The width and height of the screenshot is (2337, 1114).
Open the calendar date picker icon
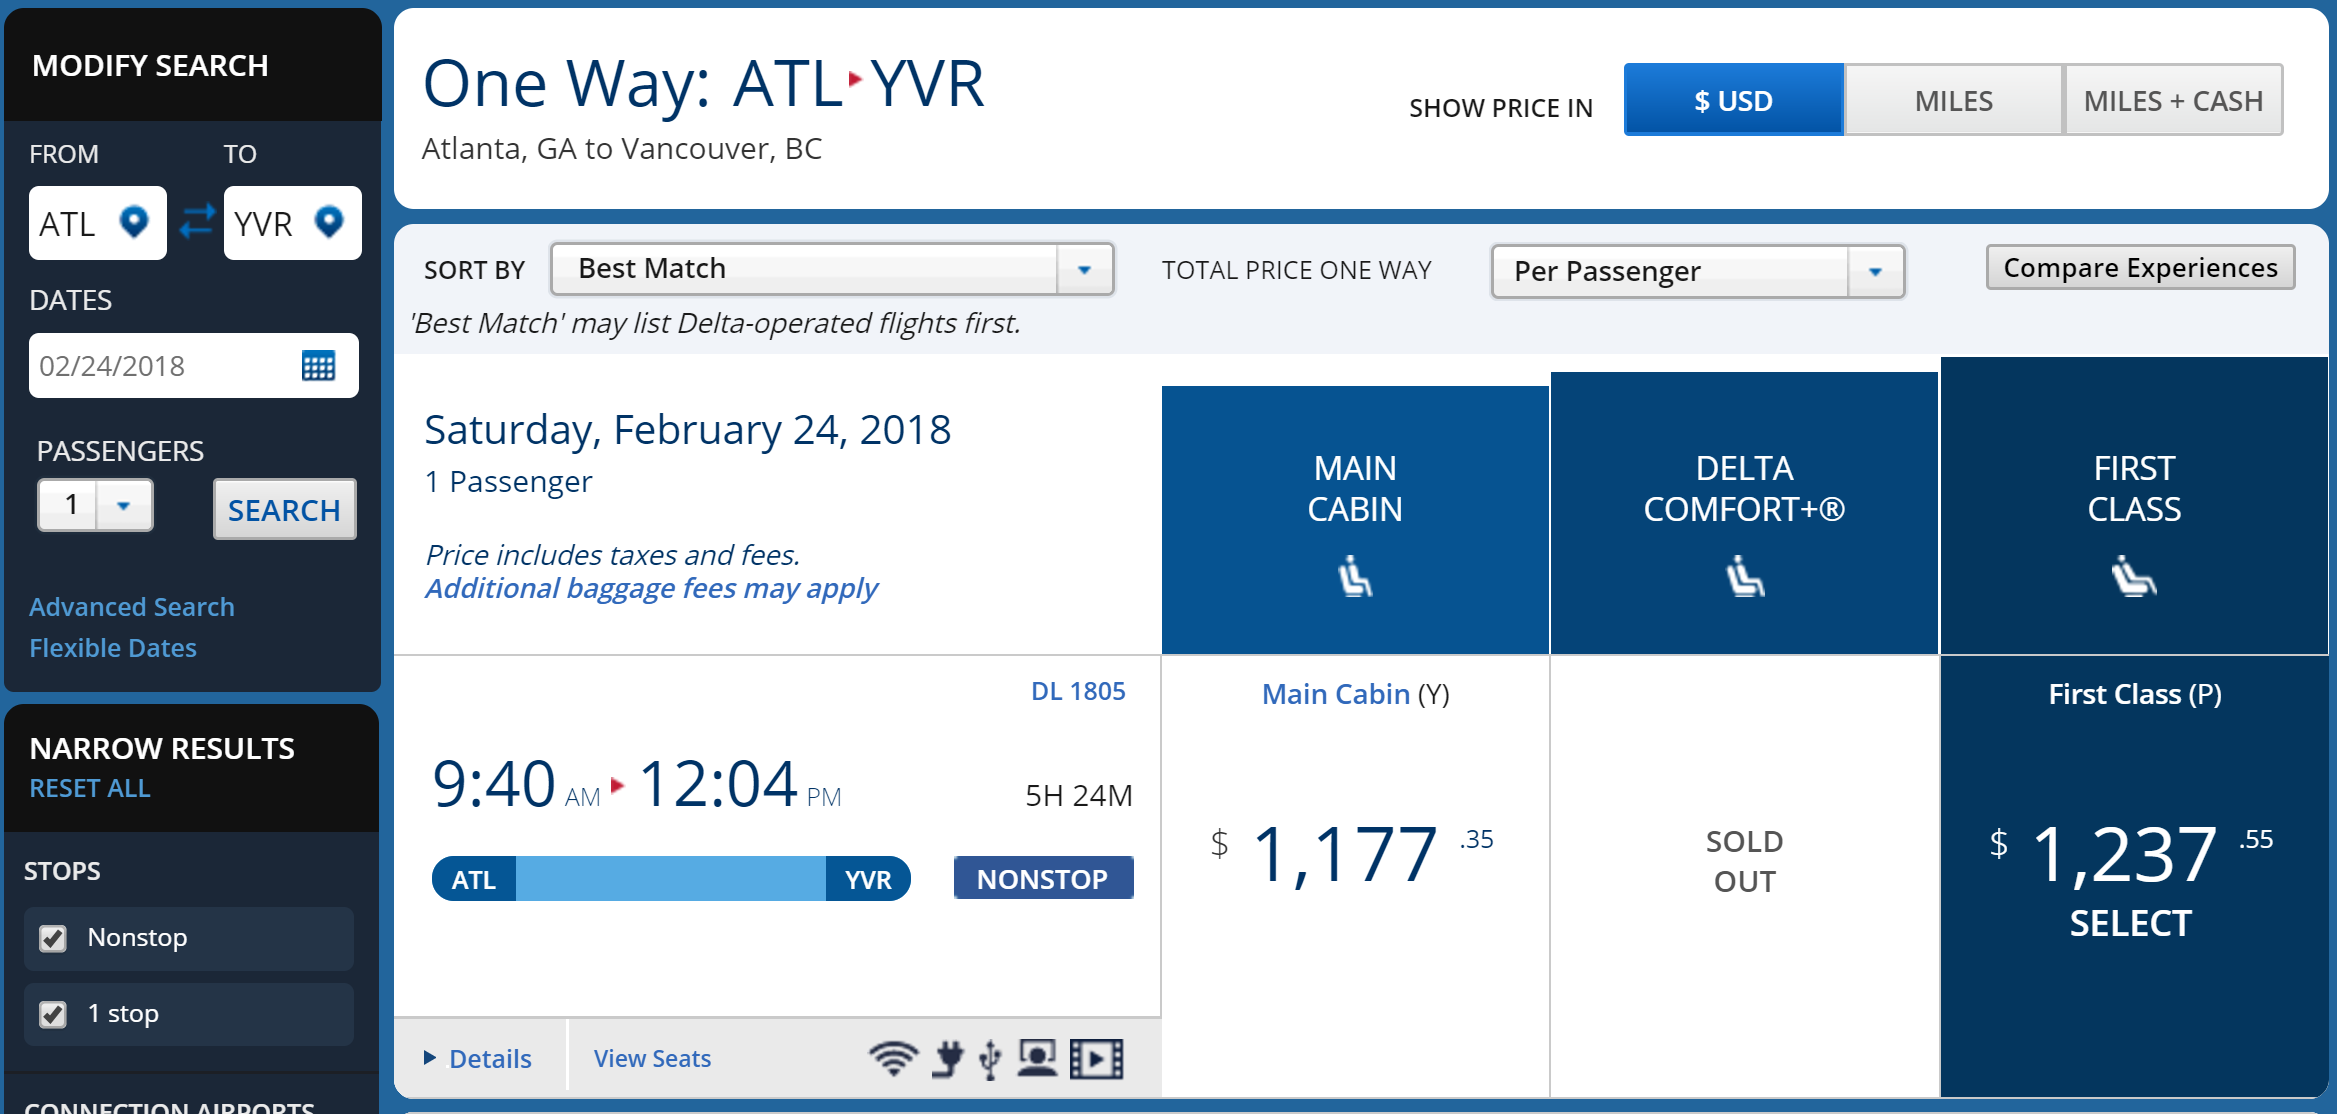318,366
